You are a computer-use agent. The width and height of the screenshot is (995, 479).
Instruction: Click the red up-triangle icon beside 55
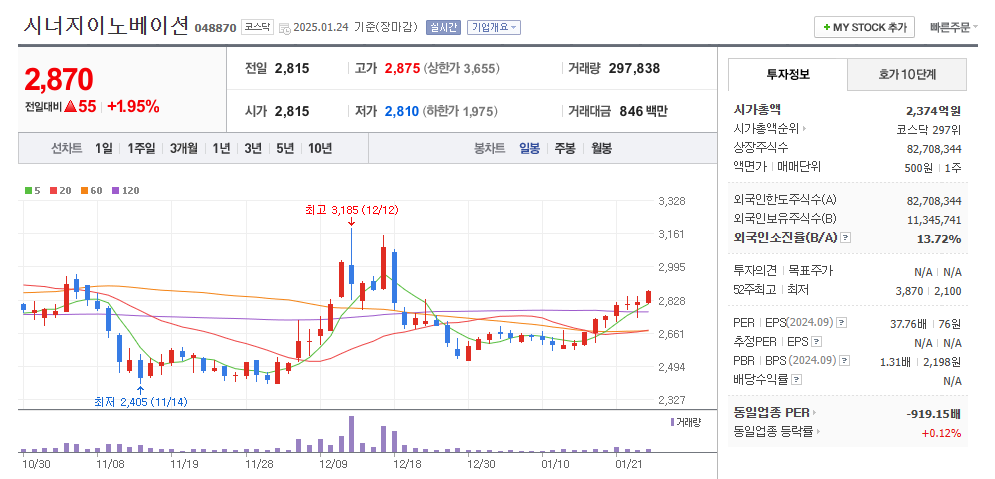[x=70, y=106]
